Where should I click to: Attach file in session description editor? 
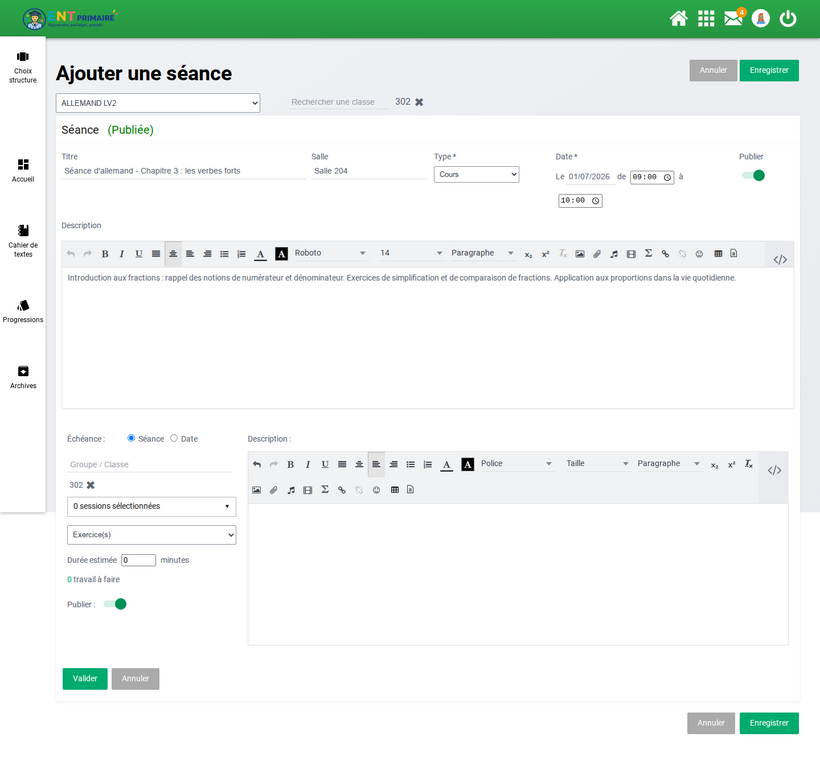pos(597,254)
